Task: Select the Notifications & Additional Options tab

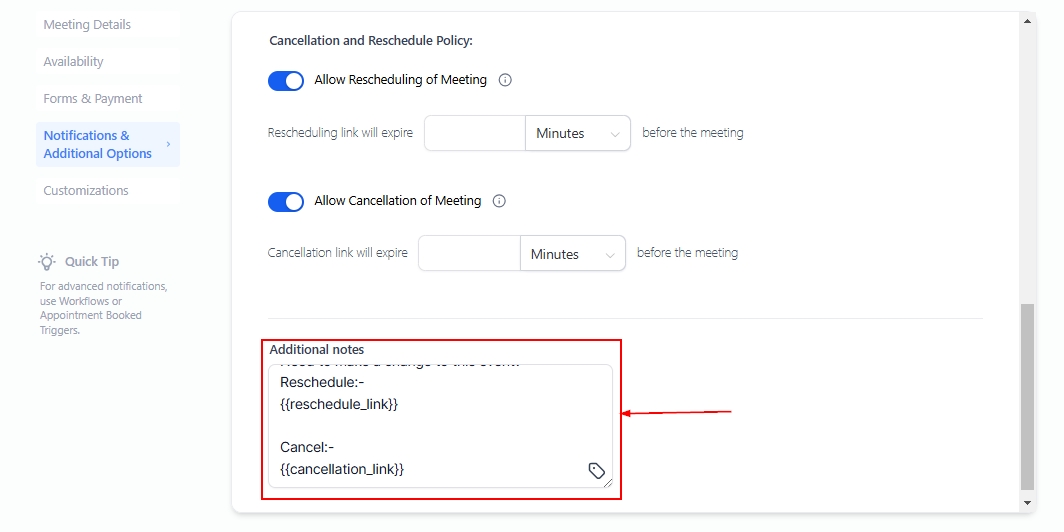Action: pyautogui.click(x=98, y=145)
